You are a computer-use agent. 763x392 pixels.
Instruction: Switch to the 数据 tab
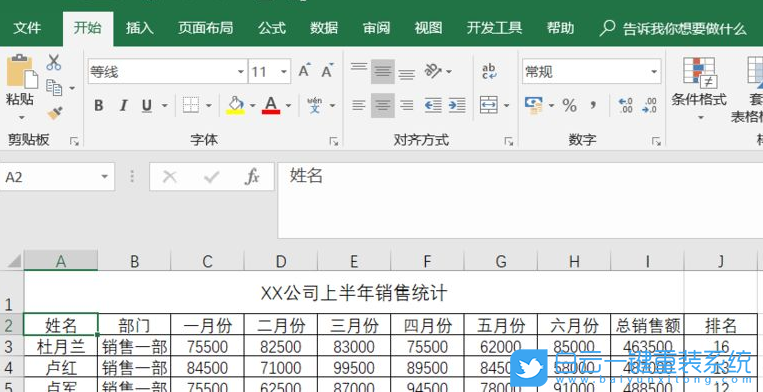[324, 28]
